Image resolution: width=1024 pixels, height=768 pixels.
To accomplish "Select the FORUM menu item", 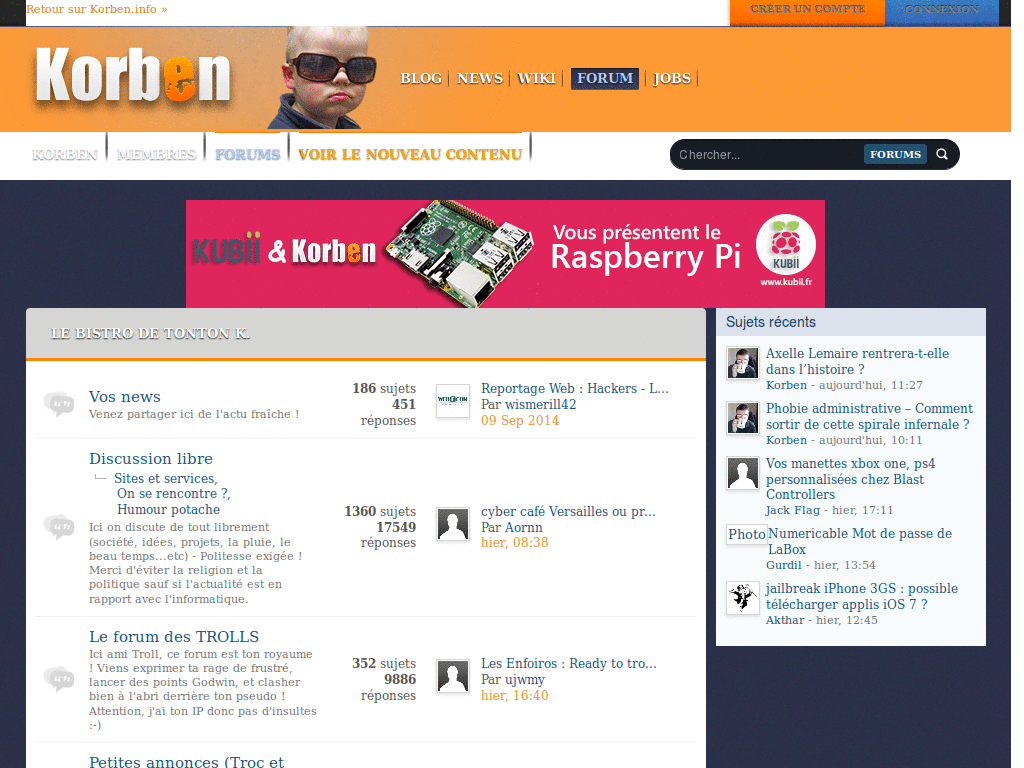I will [x=605, y=78].
